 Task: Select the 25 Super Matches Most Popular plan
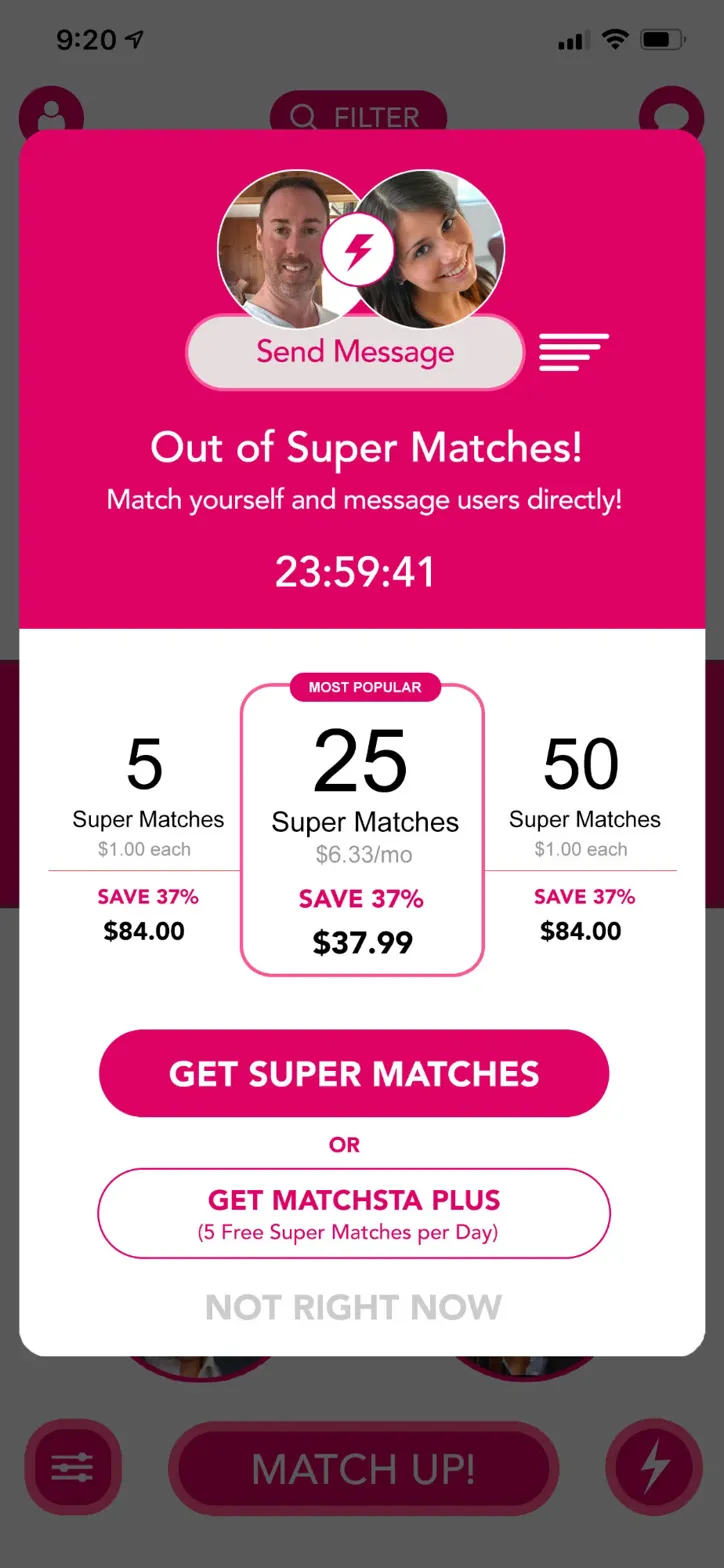click(361, 820)
